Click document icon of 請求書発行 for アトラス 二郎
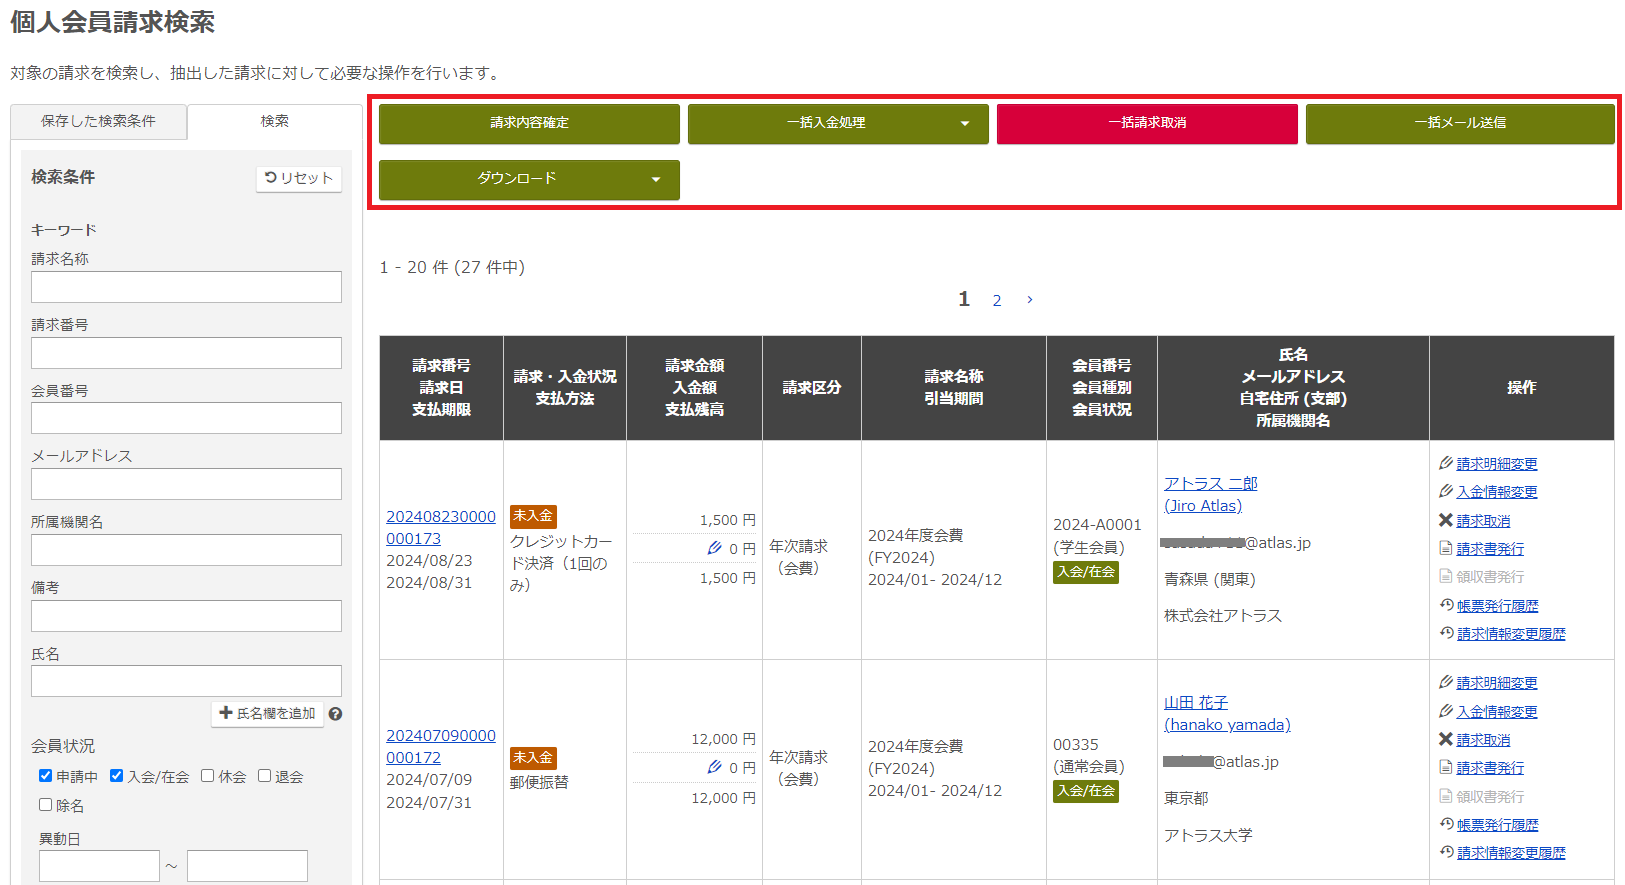The height and width of the screenshot is (885, 1625). click(1445, 548)
